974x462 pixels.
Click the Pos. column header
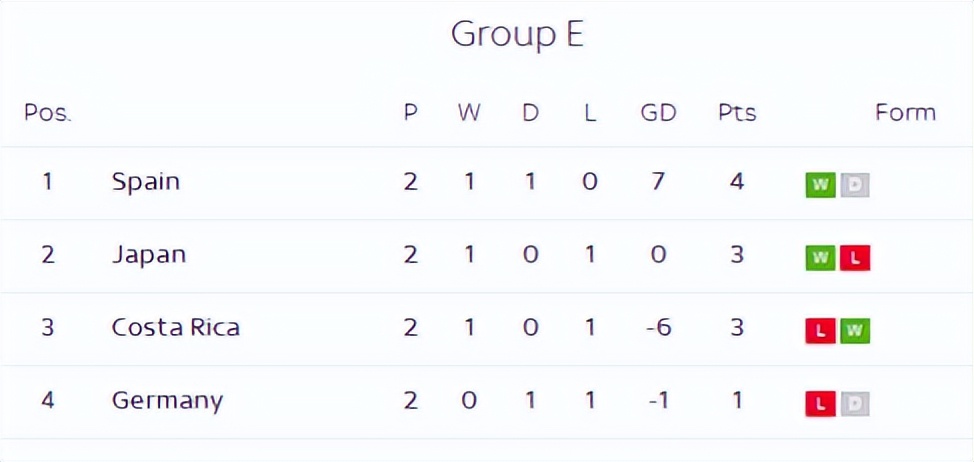point(48,112)
